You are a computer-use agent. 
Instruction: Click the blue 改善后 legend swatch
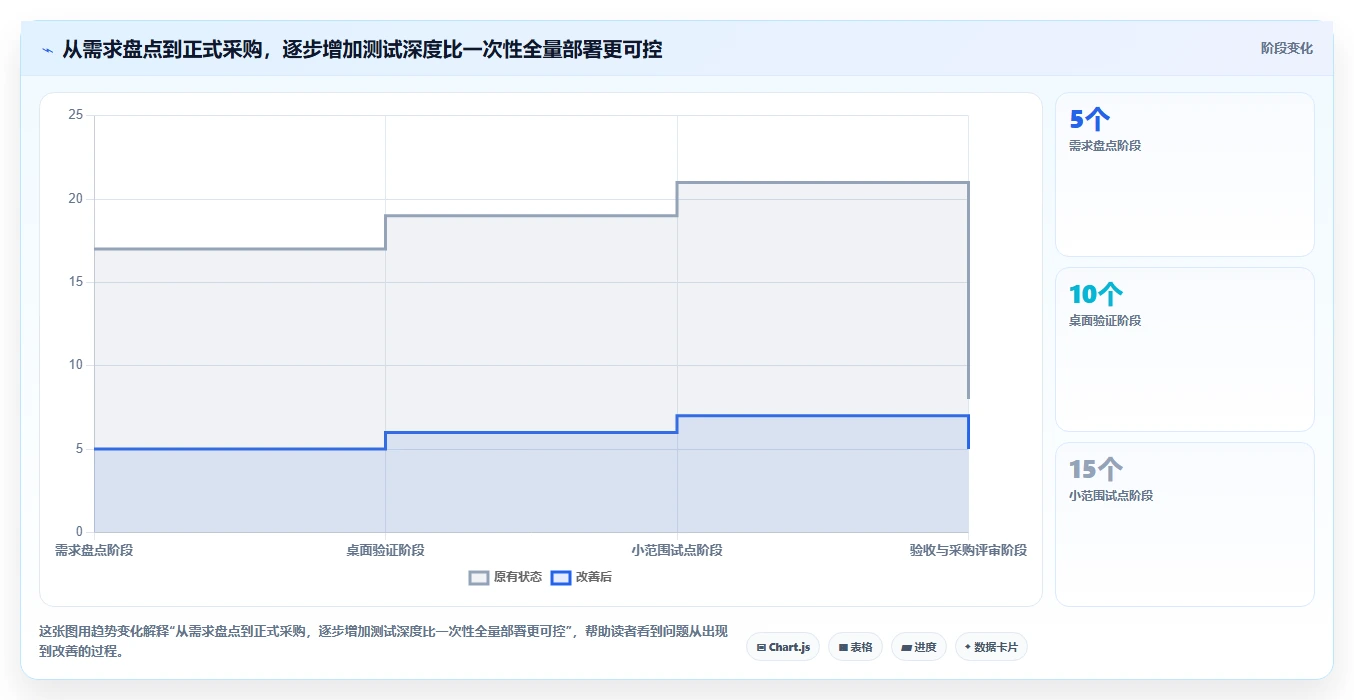[561, 577]
